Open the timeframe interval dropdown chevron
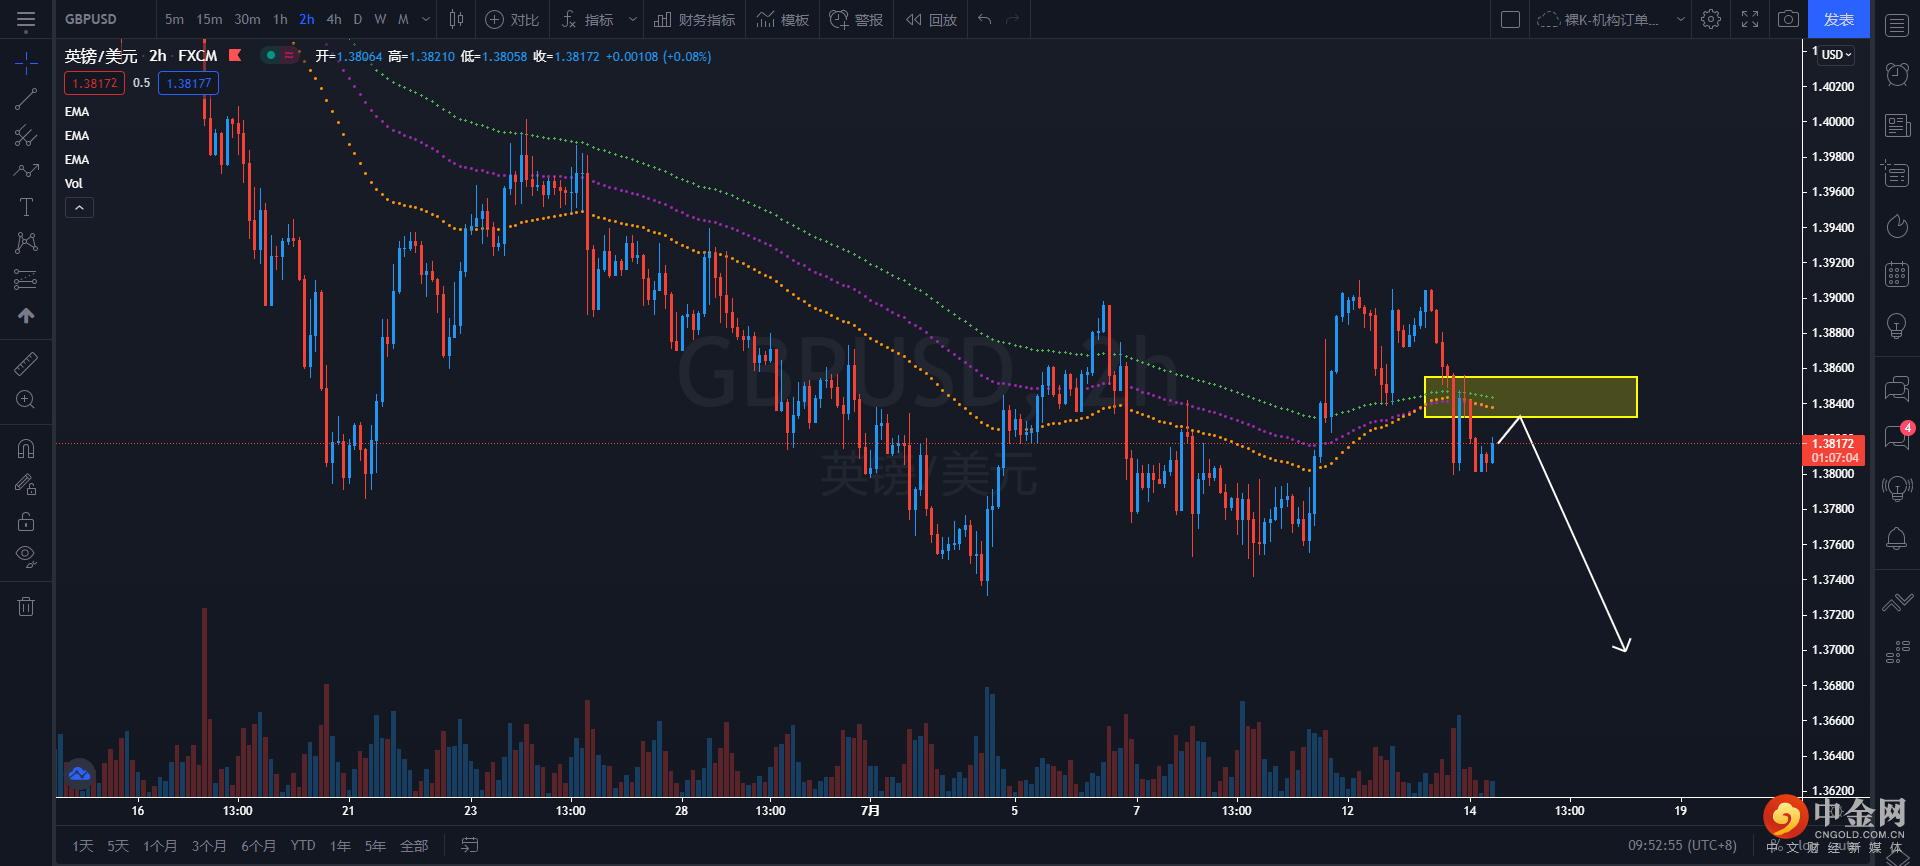 click(426, 19)
